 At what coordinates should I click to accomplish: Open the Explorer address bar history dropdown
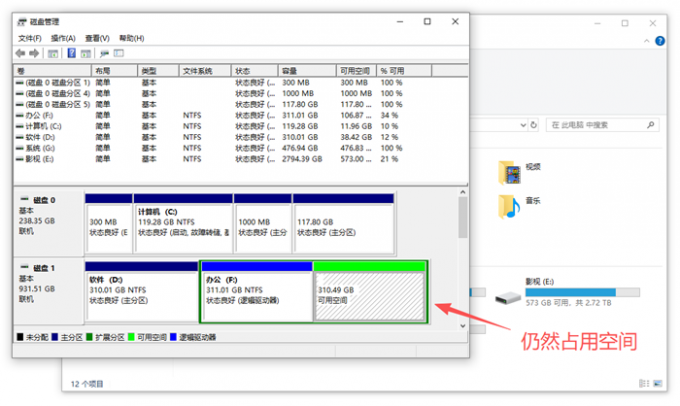(x=523, y=125)
